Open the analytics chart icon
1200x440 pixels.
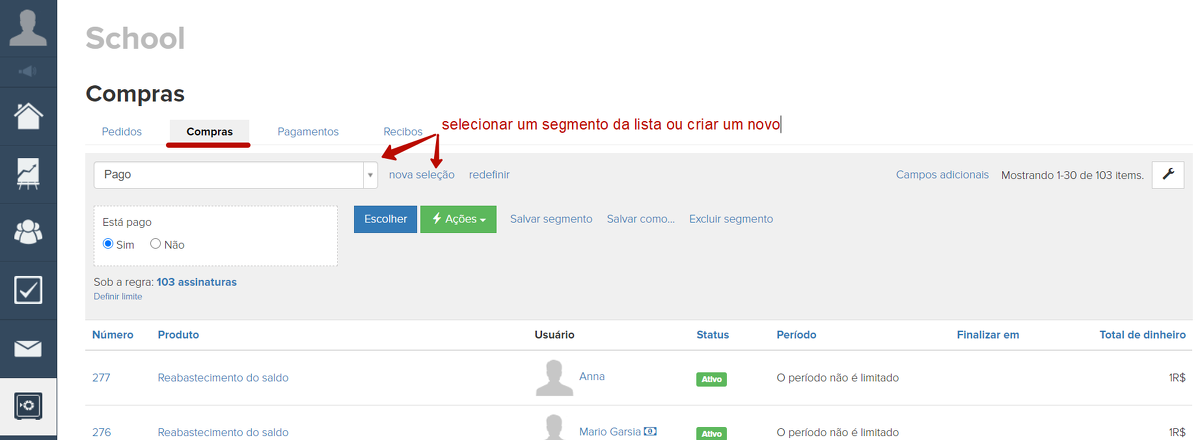coord(28,173)
